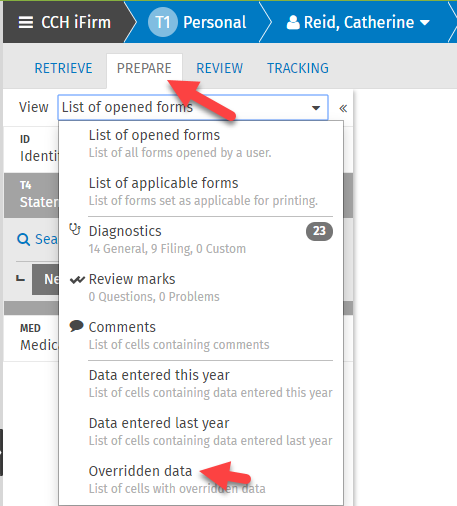Click the List of opened forms selection field

[193, 107]
